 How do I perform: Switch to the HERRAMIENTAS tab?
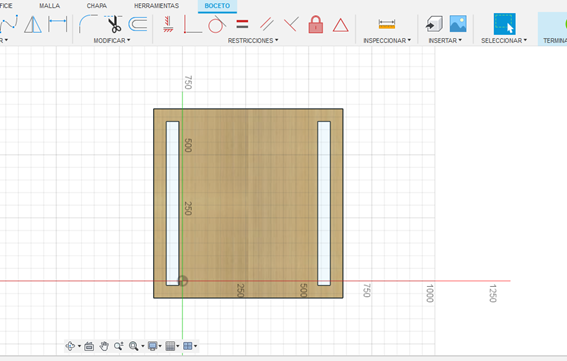(x=156, y=6)
